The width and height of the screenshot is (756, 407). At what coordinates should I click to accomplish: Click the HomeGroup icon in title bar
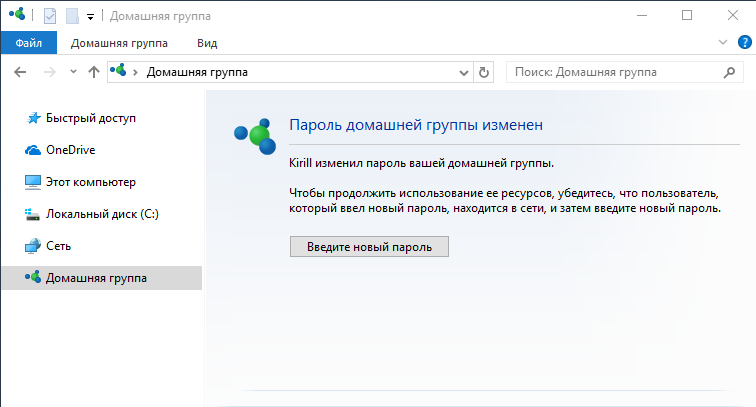17,14
